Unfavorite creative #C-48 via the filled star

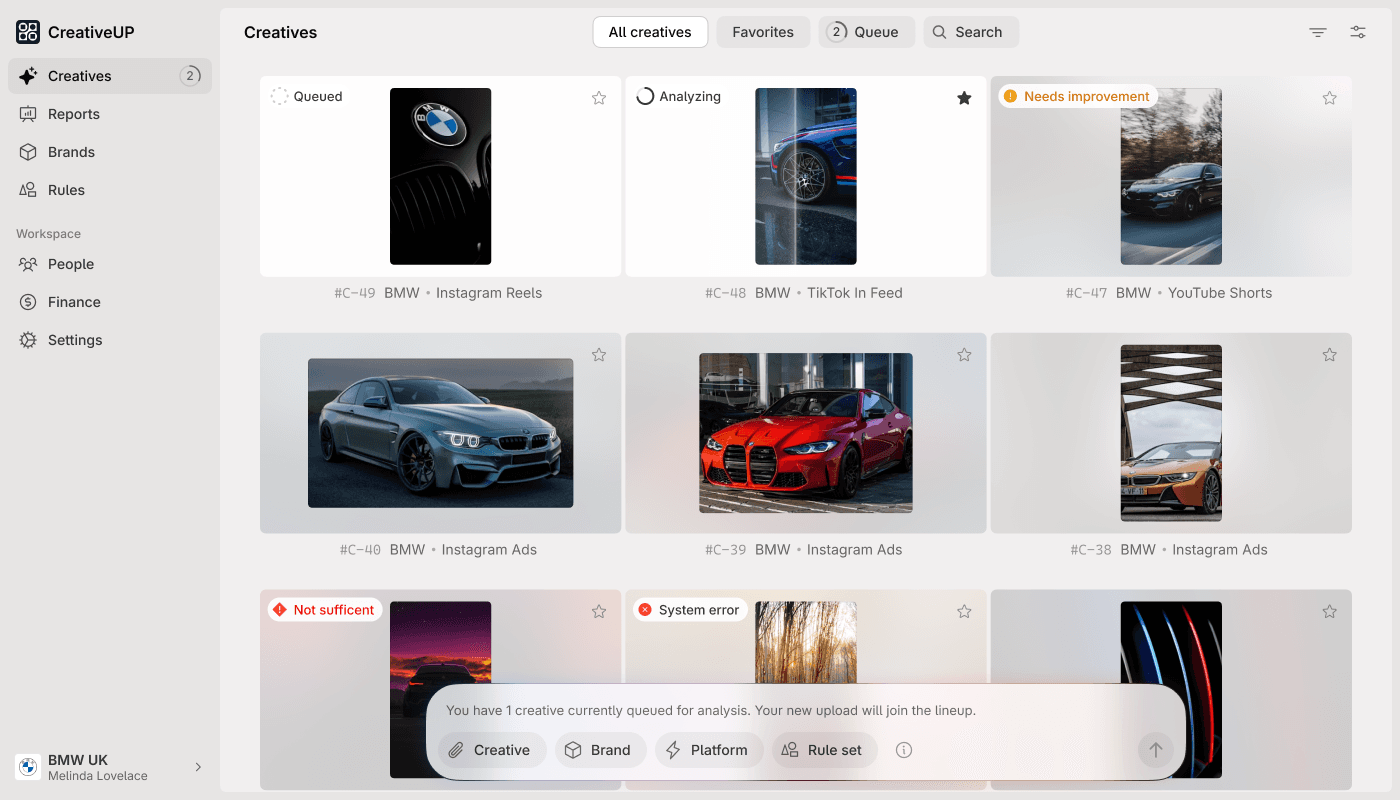[x=964, y=98]
